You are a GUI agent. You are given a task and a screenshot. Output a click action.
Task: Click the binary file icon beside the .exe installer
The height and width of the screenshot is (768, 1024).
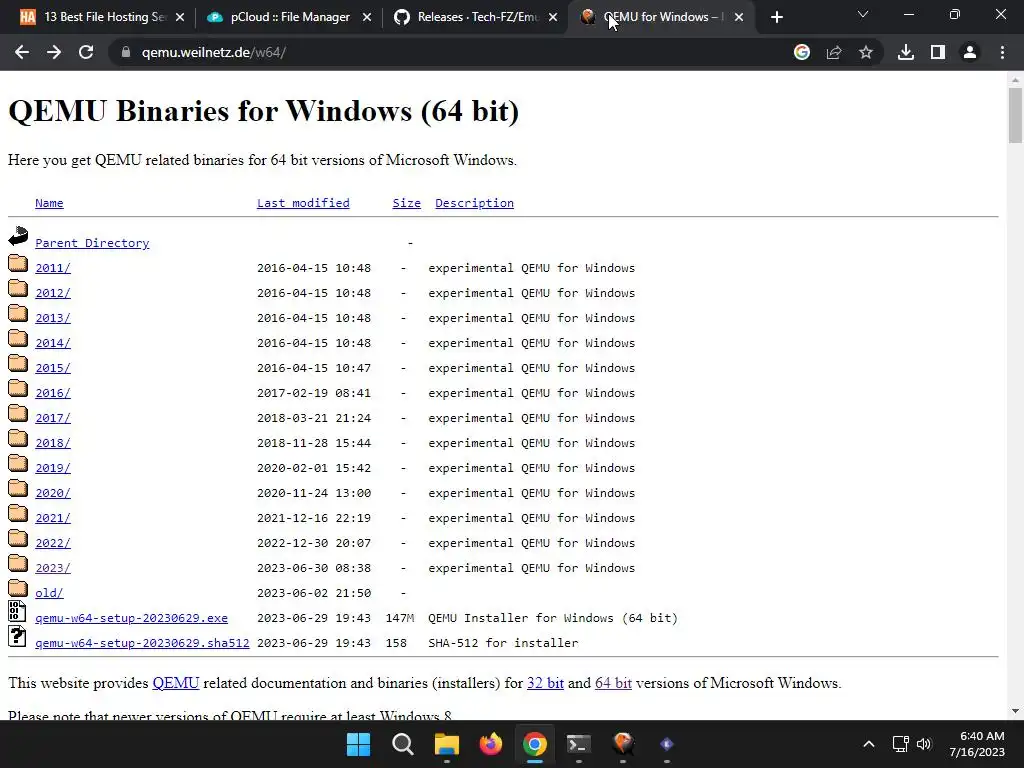pos(17,612)
